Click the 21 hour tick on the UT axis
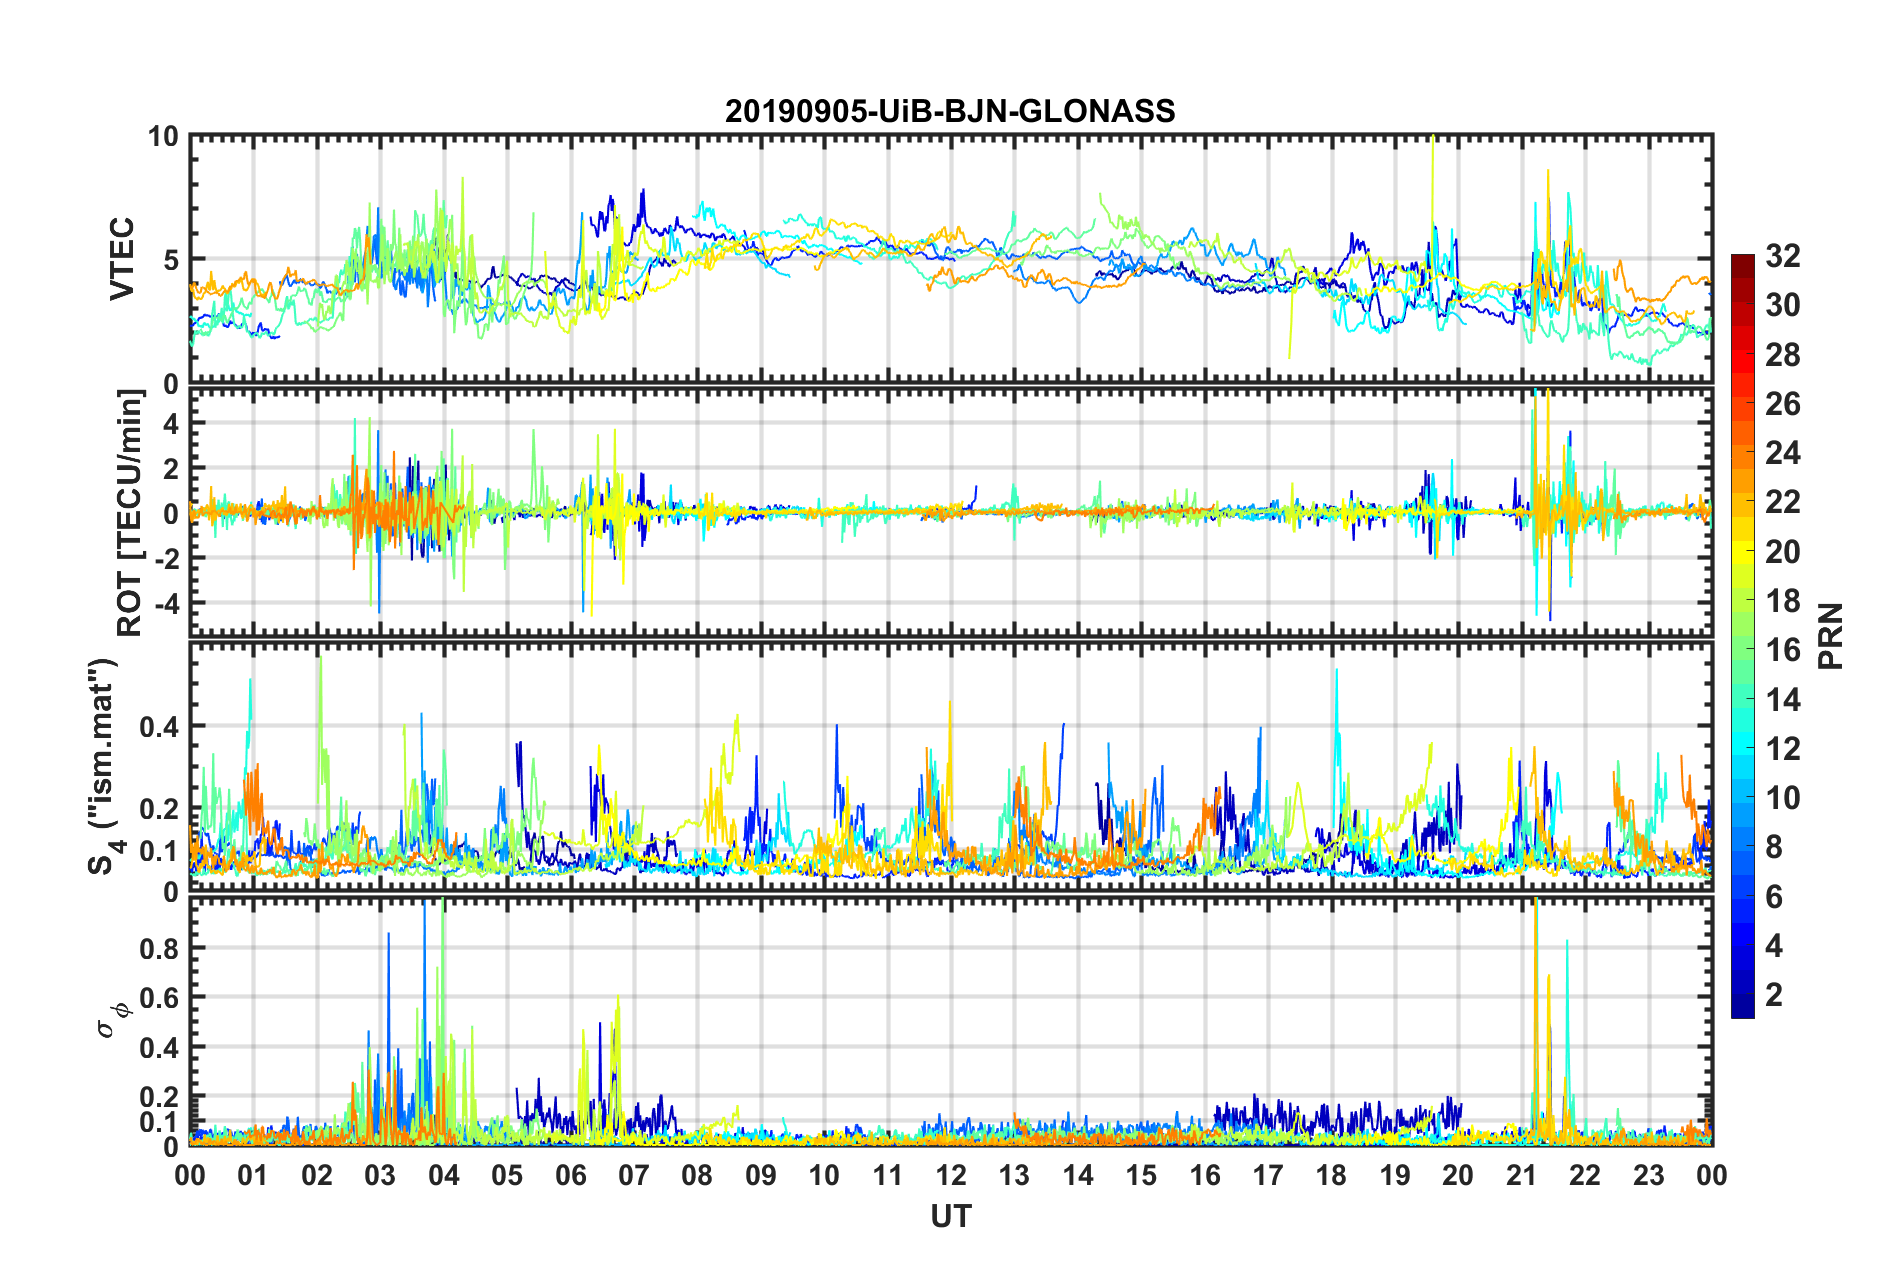The image size is (1902, 1272). [1522, 1175]
